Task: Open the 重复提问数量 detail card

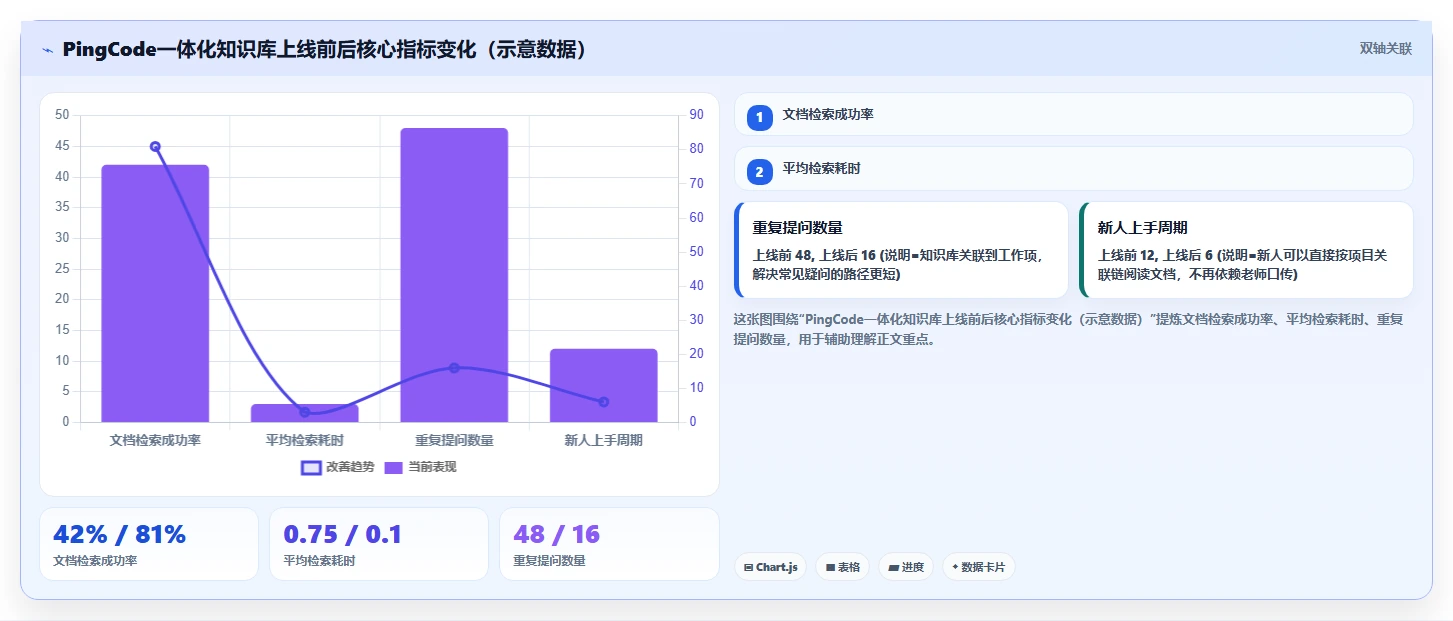Action: [x=901, y=250]
